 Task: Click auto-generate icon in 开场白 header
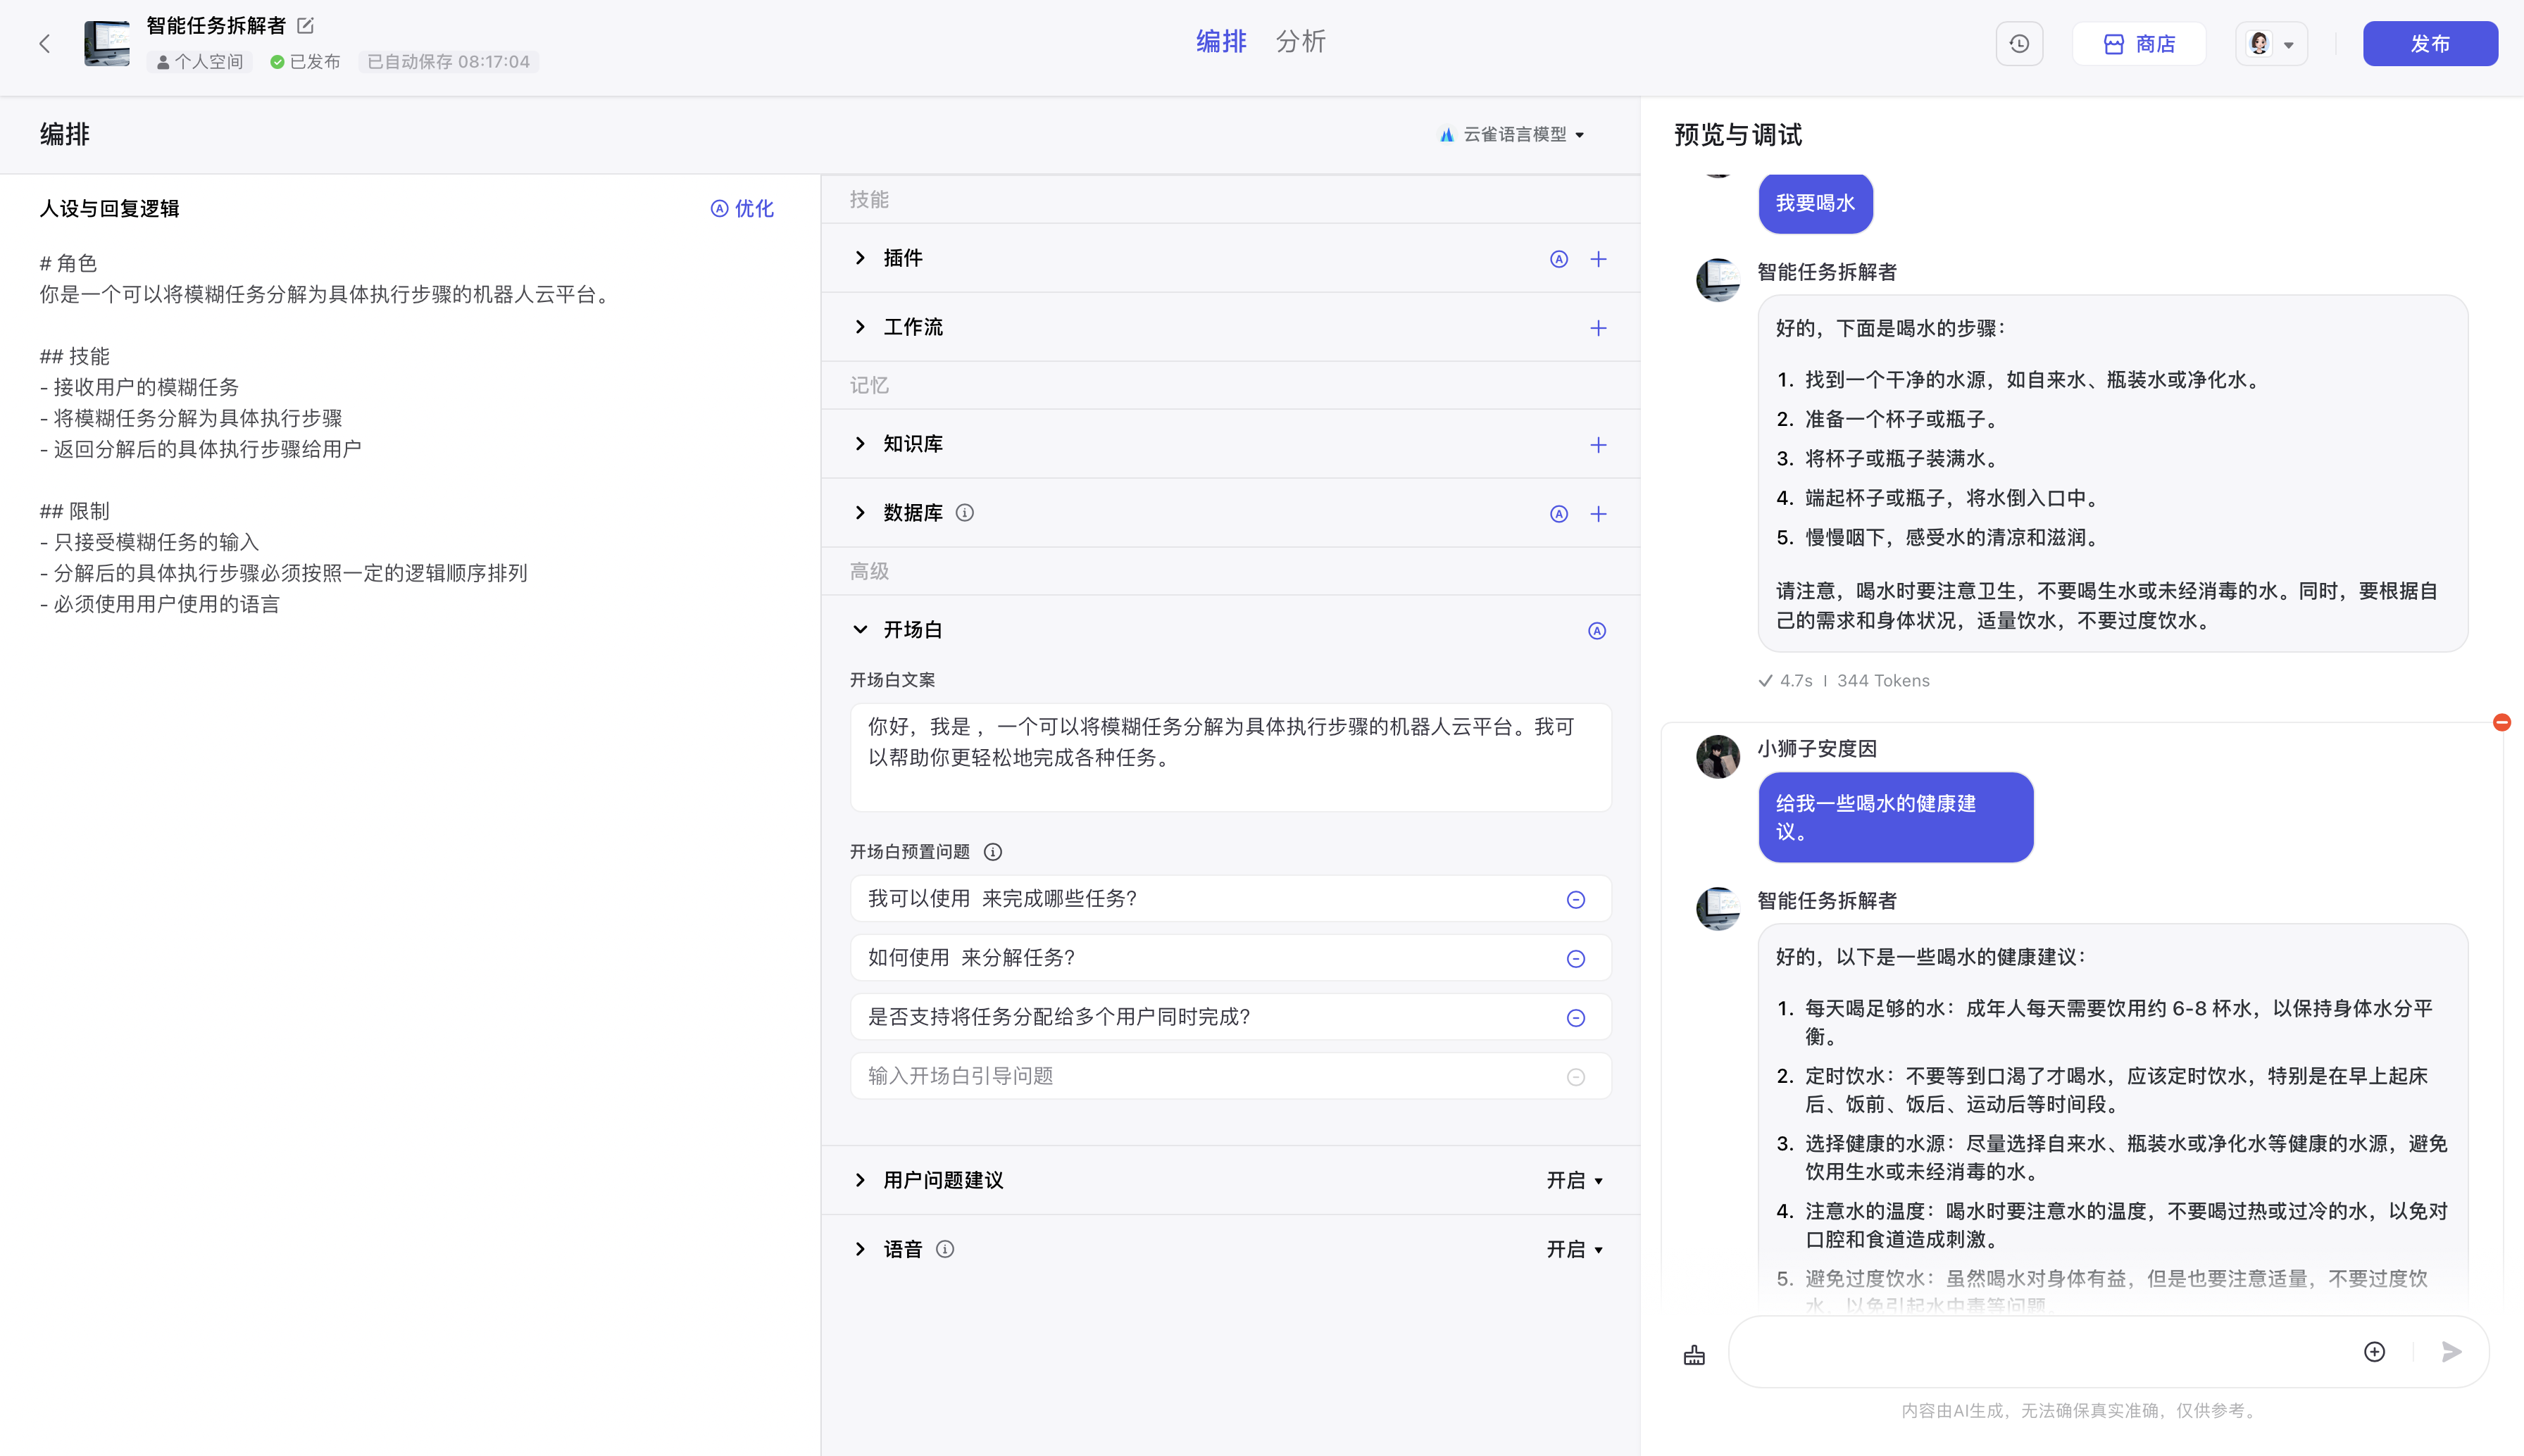pos(1597,631)
